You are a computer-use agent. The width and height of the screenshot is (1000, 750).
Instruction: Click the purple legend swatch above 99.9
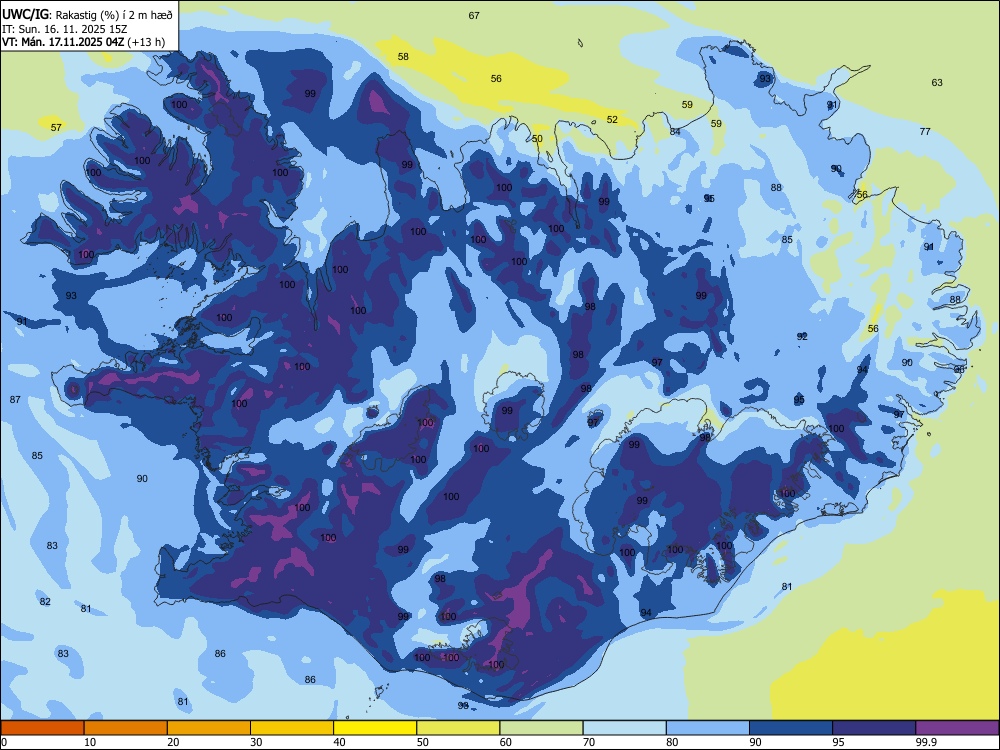pos(957,728)
